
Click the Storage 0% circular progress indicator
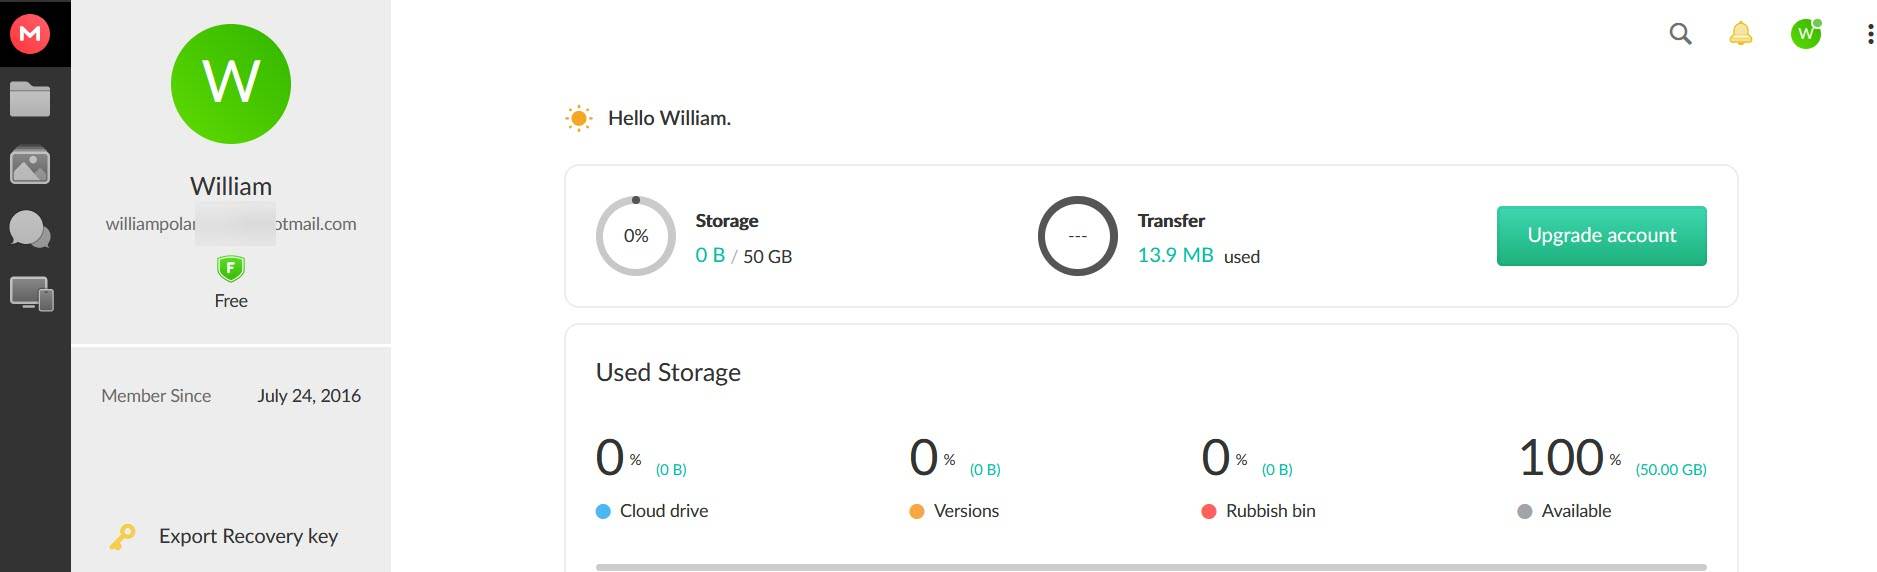(x=636, y=236)
